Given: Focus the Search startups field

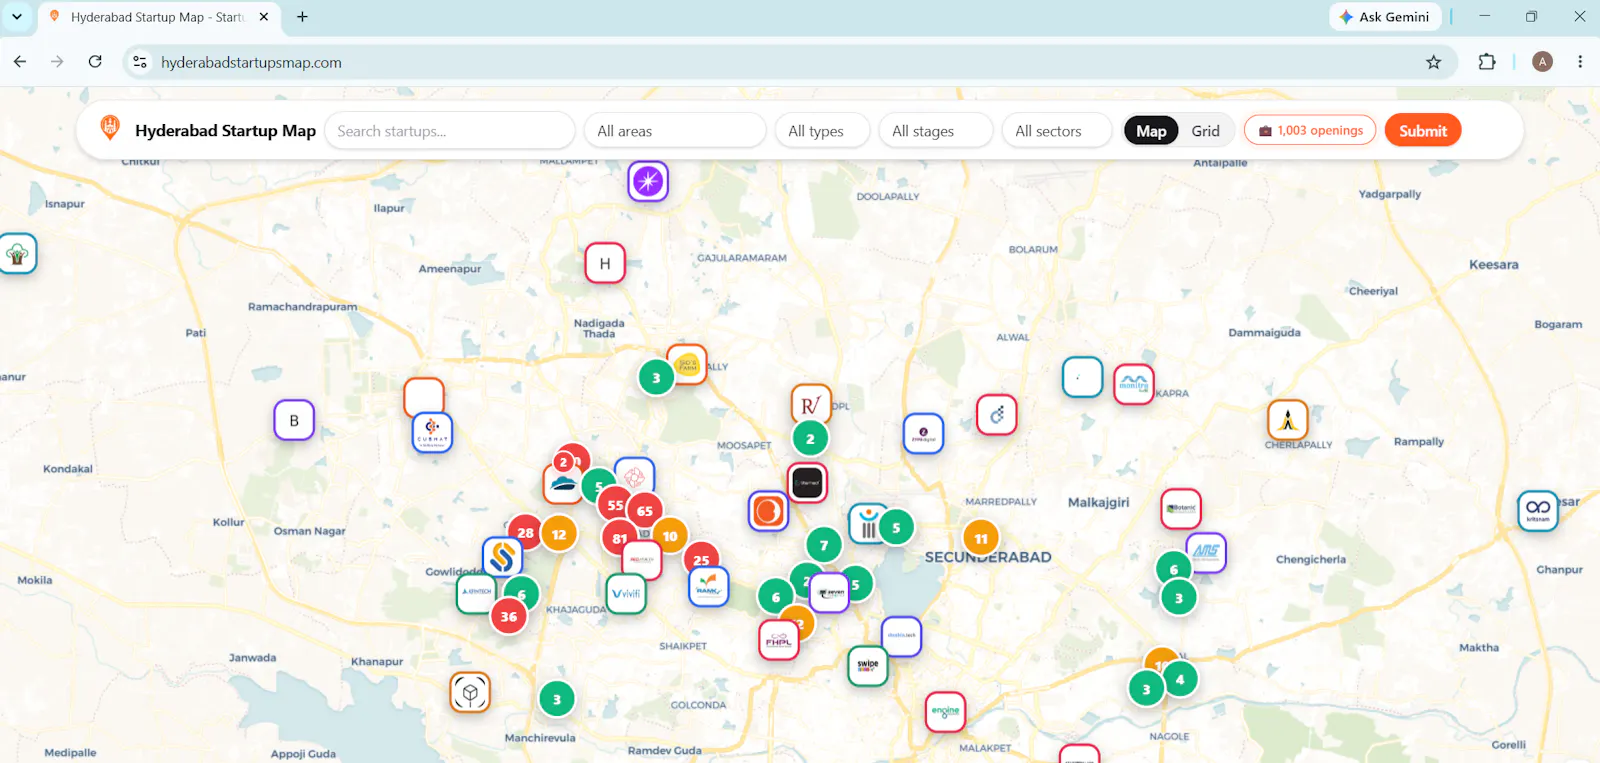Looking at the screenshot, I should coord(450,130).
